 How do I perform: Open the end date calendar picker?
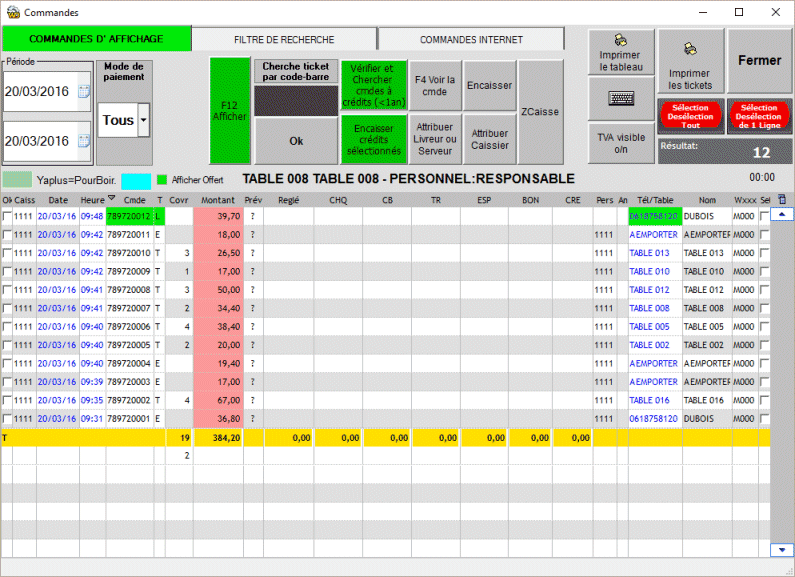(x=84, y=141)
